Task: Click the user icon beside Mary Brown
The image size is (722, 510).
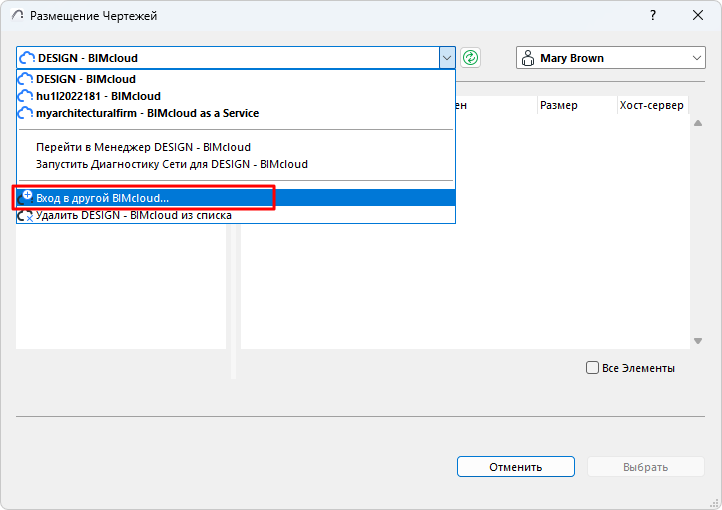Action: [528, 58]
